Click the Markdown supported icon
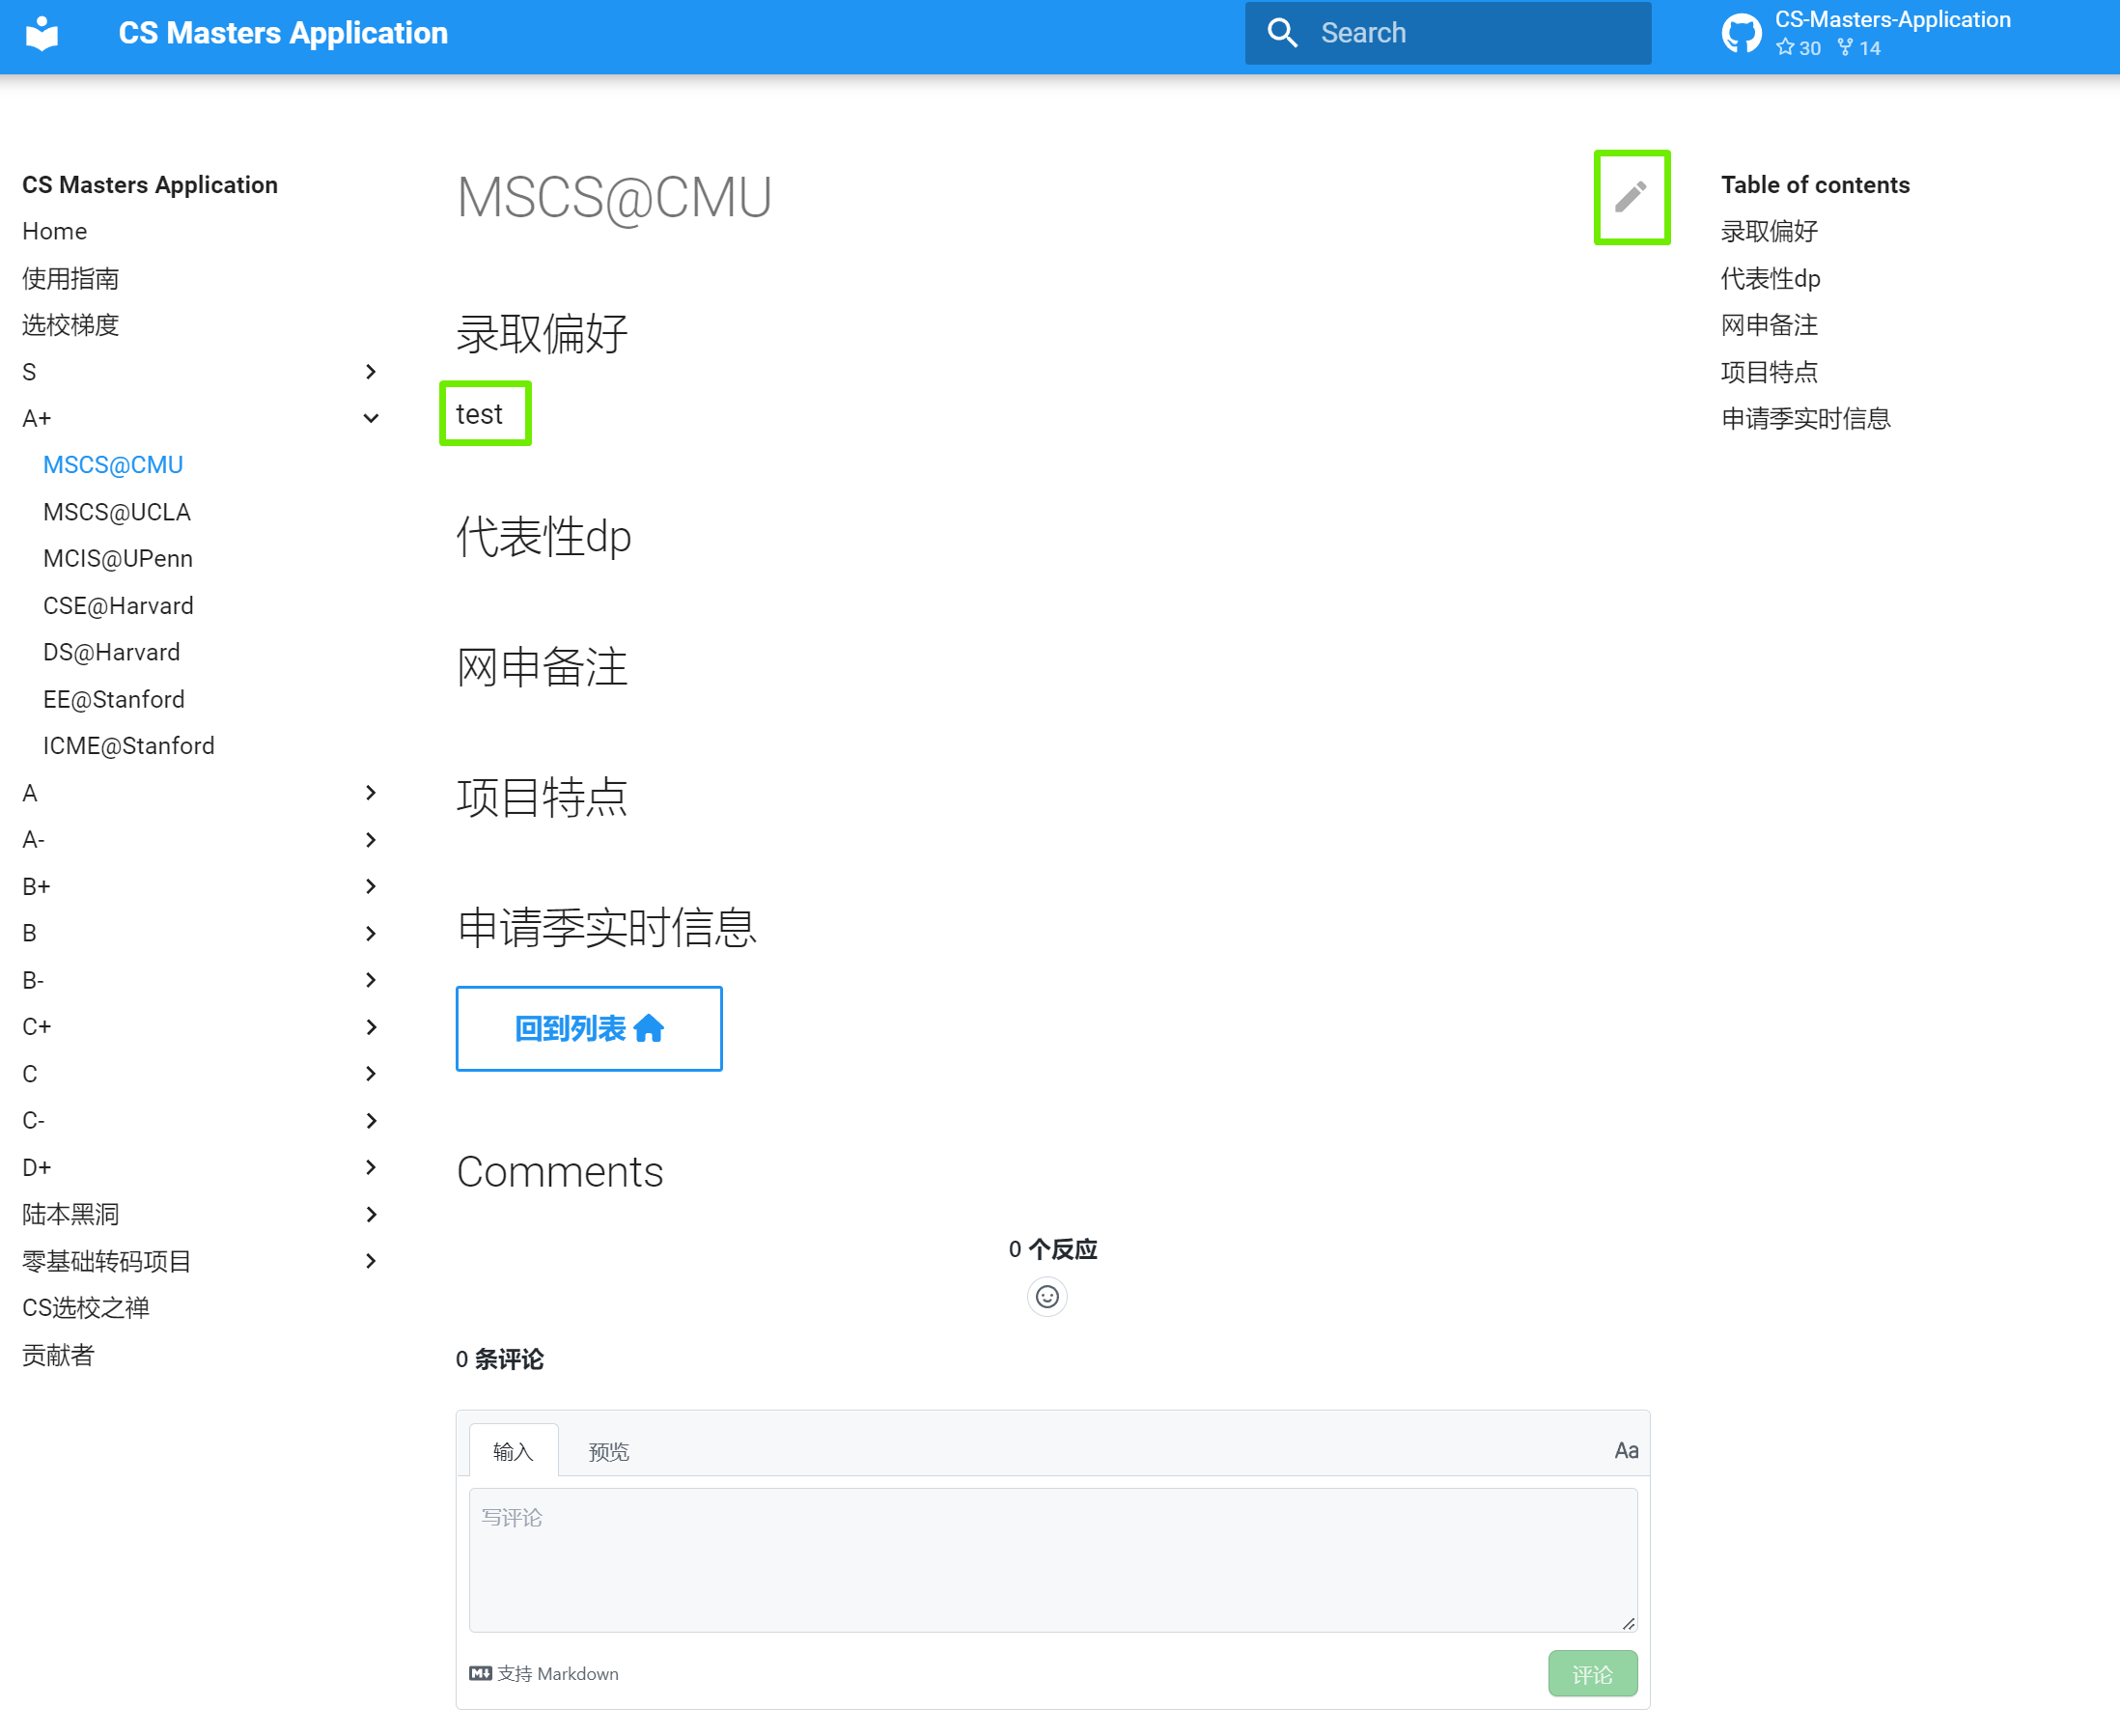The image size is (2120, 1736). pos(480,1673)
